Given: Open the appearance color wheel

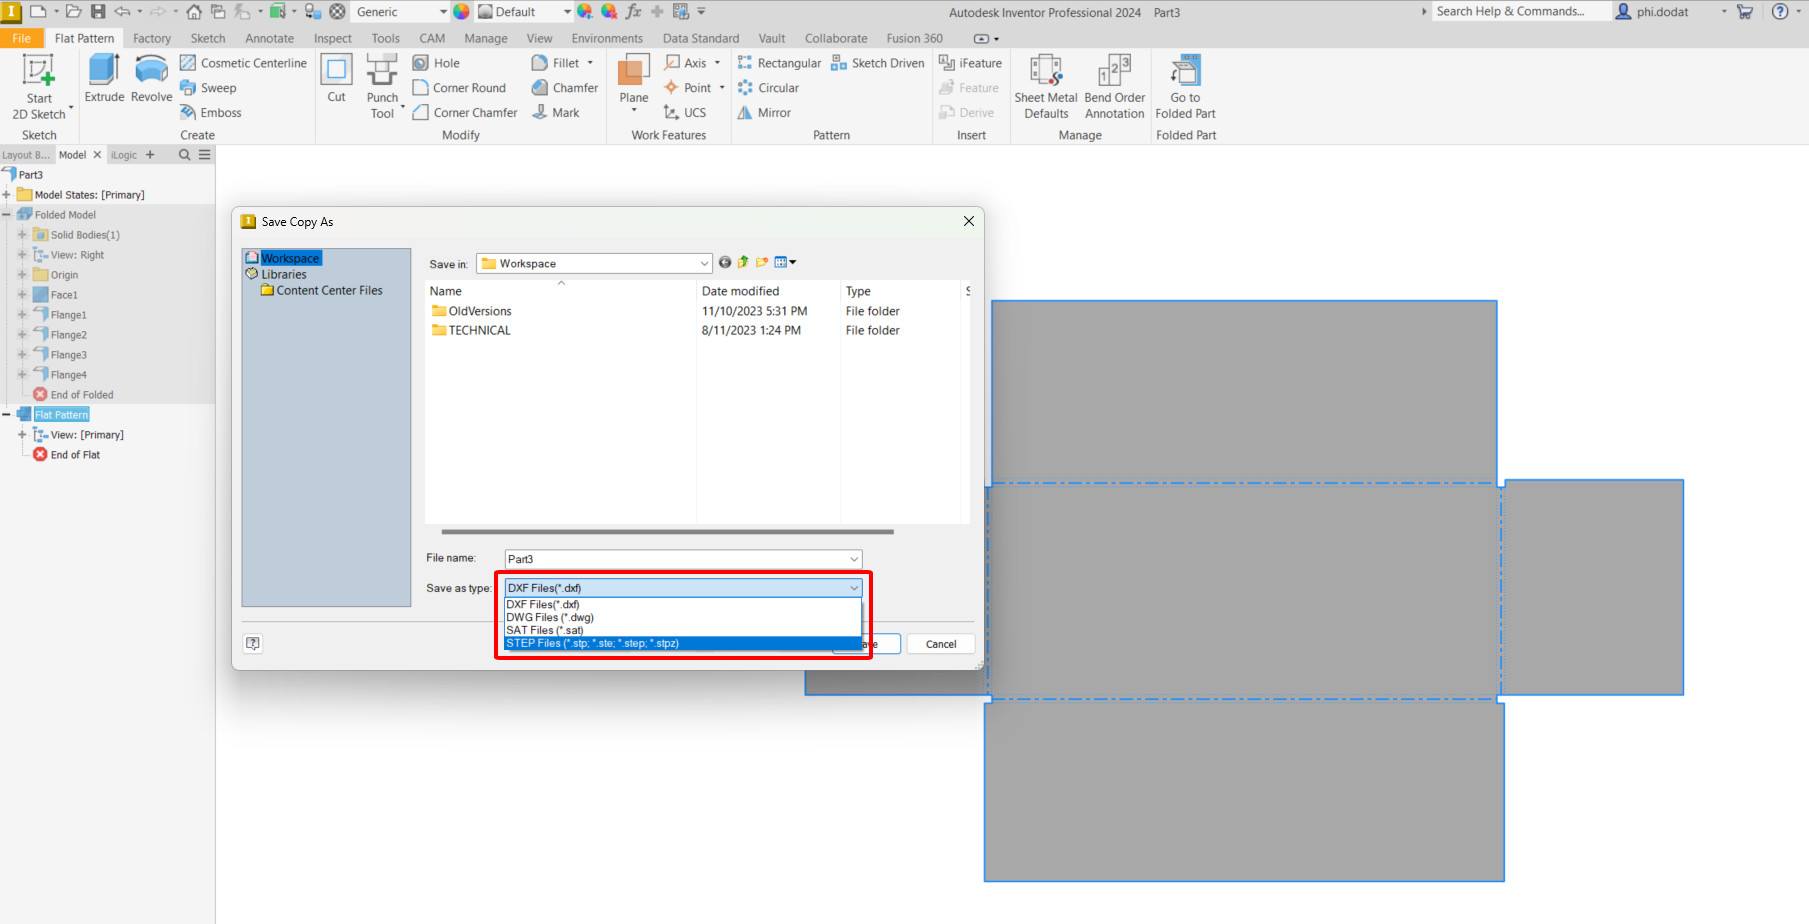Looking at the screenshot, I should coord(461,12).
